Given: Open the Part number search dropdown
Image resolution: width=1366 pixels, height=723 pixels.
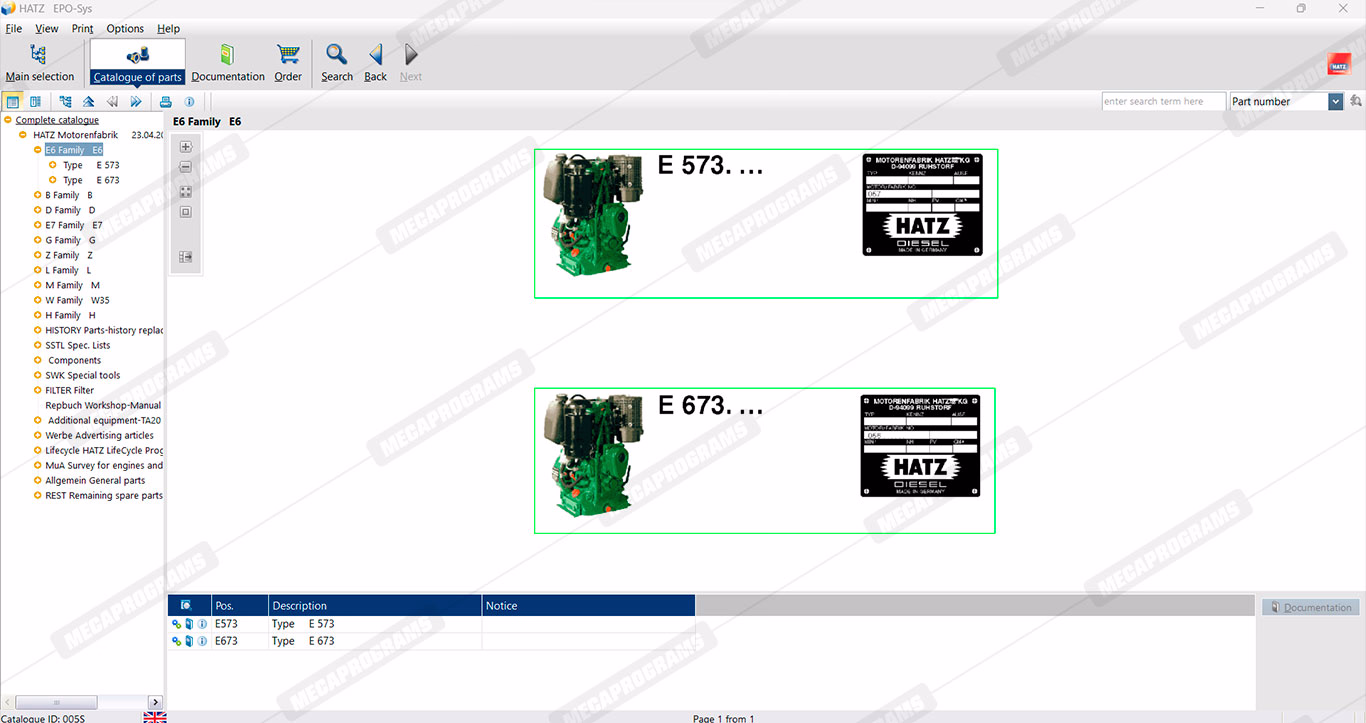Looking at the screenshot, I should point(1335,101).
